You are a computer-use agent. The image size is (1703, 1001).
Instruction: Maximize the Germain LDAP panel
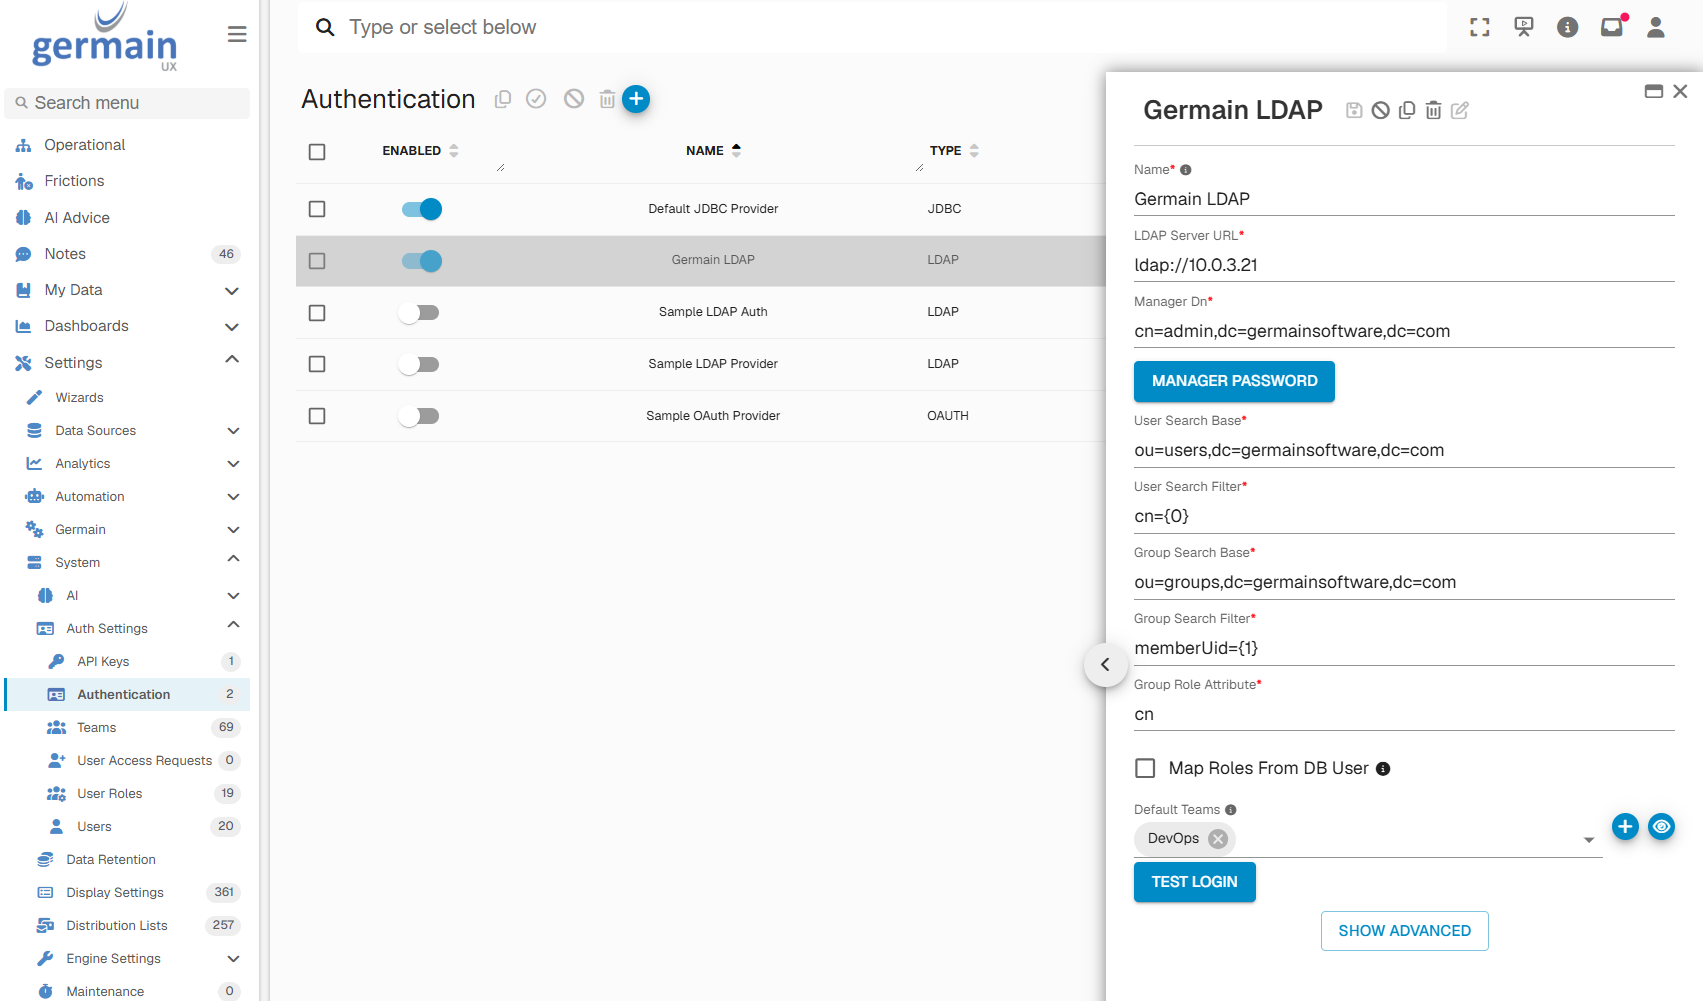[x=1654, y=91]
